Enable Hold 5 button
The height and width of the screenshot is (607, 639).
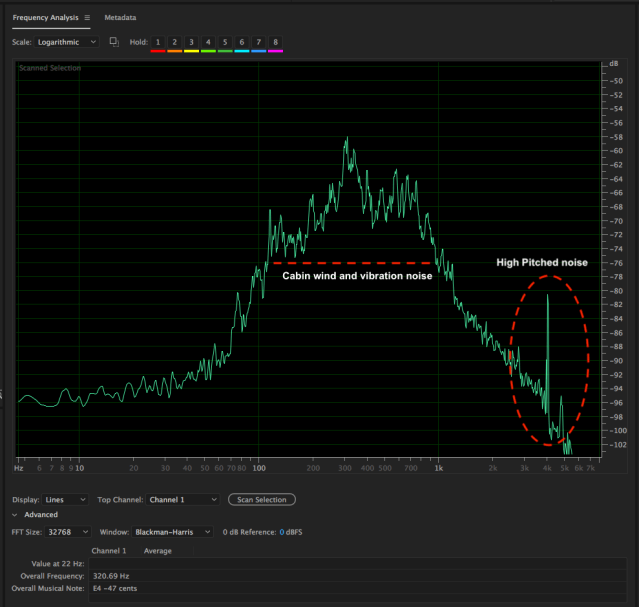225,43
